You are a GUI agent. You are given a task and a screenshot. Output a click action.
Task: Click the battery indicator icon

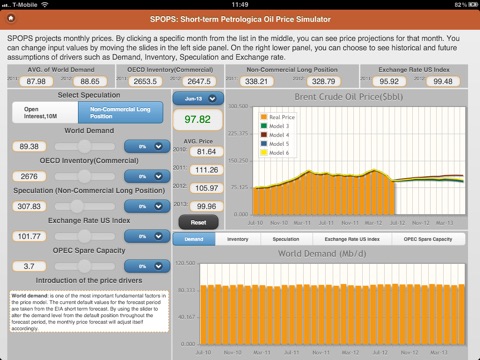pyautogui.click(x=473, y=5)
